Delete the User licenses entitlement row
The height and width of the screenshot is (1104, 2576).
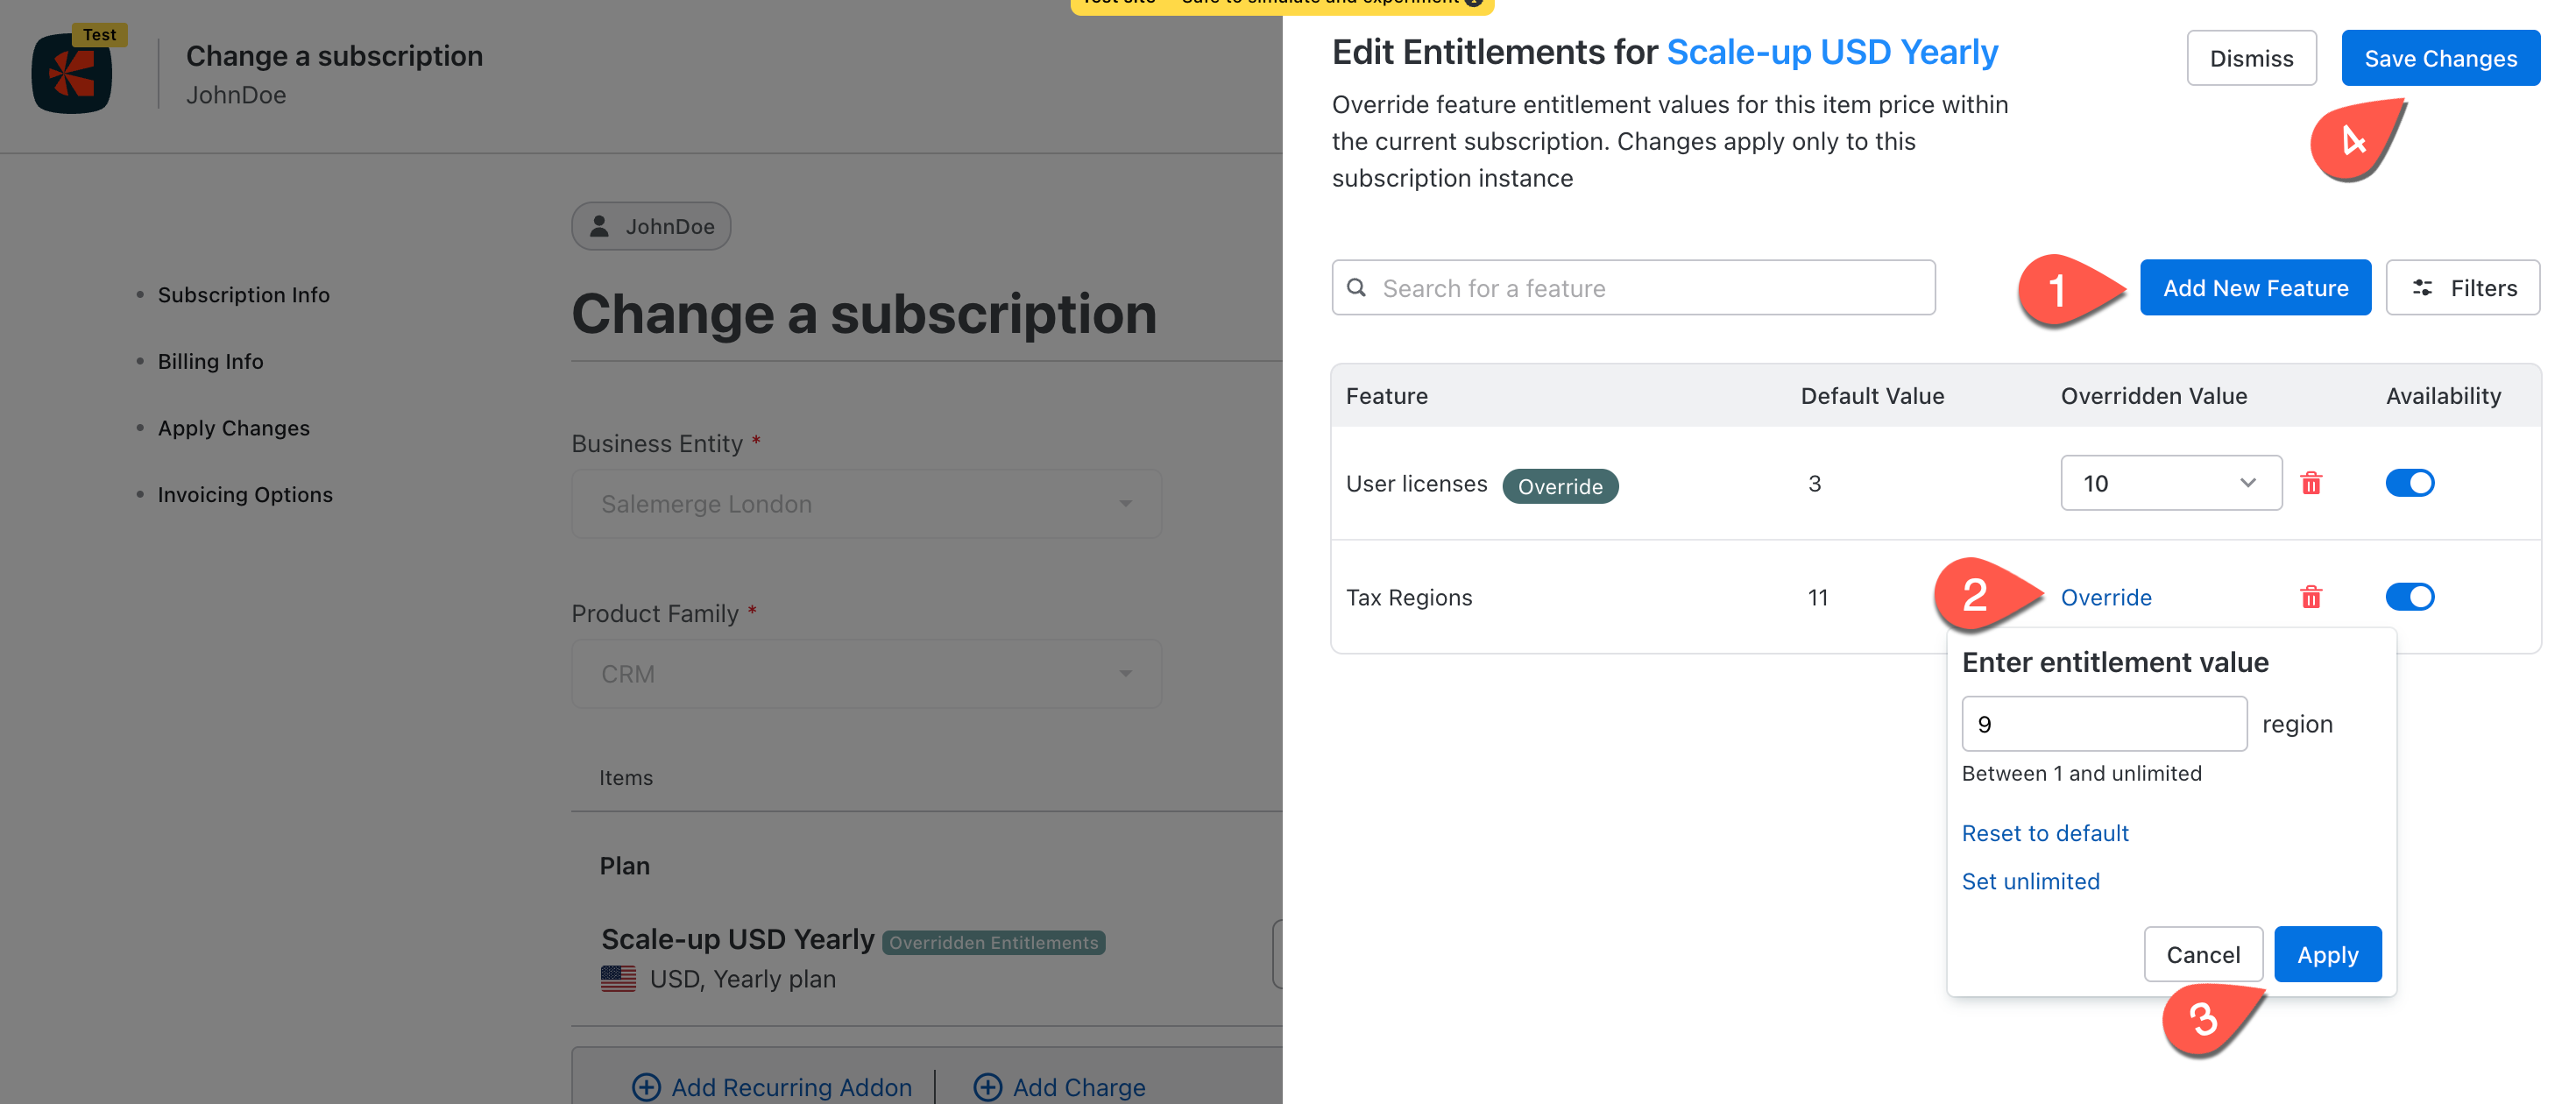tap(2310, 484)
